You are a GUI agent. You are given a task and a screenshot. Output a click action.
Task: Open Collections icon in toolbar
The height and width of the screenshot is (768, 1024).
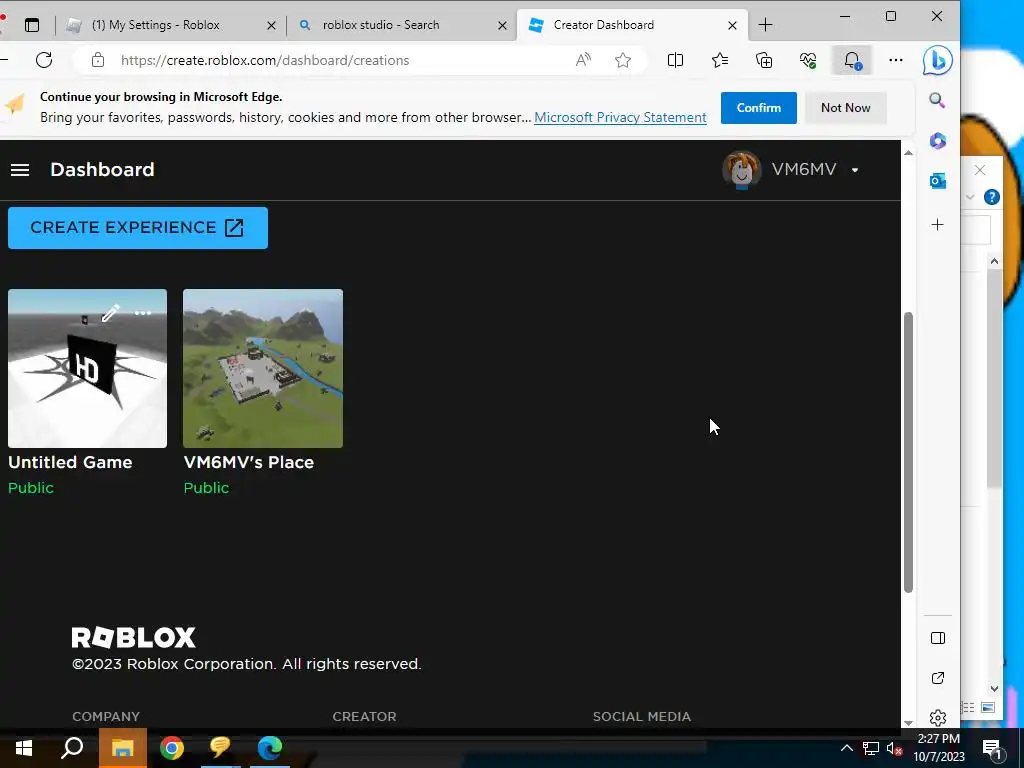coord(764,60)
